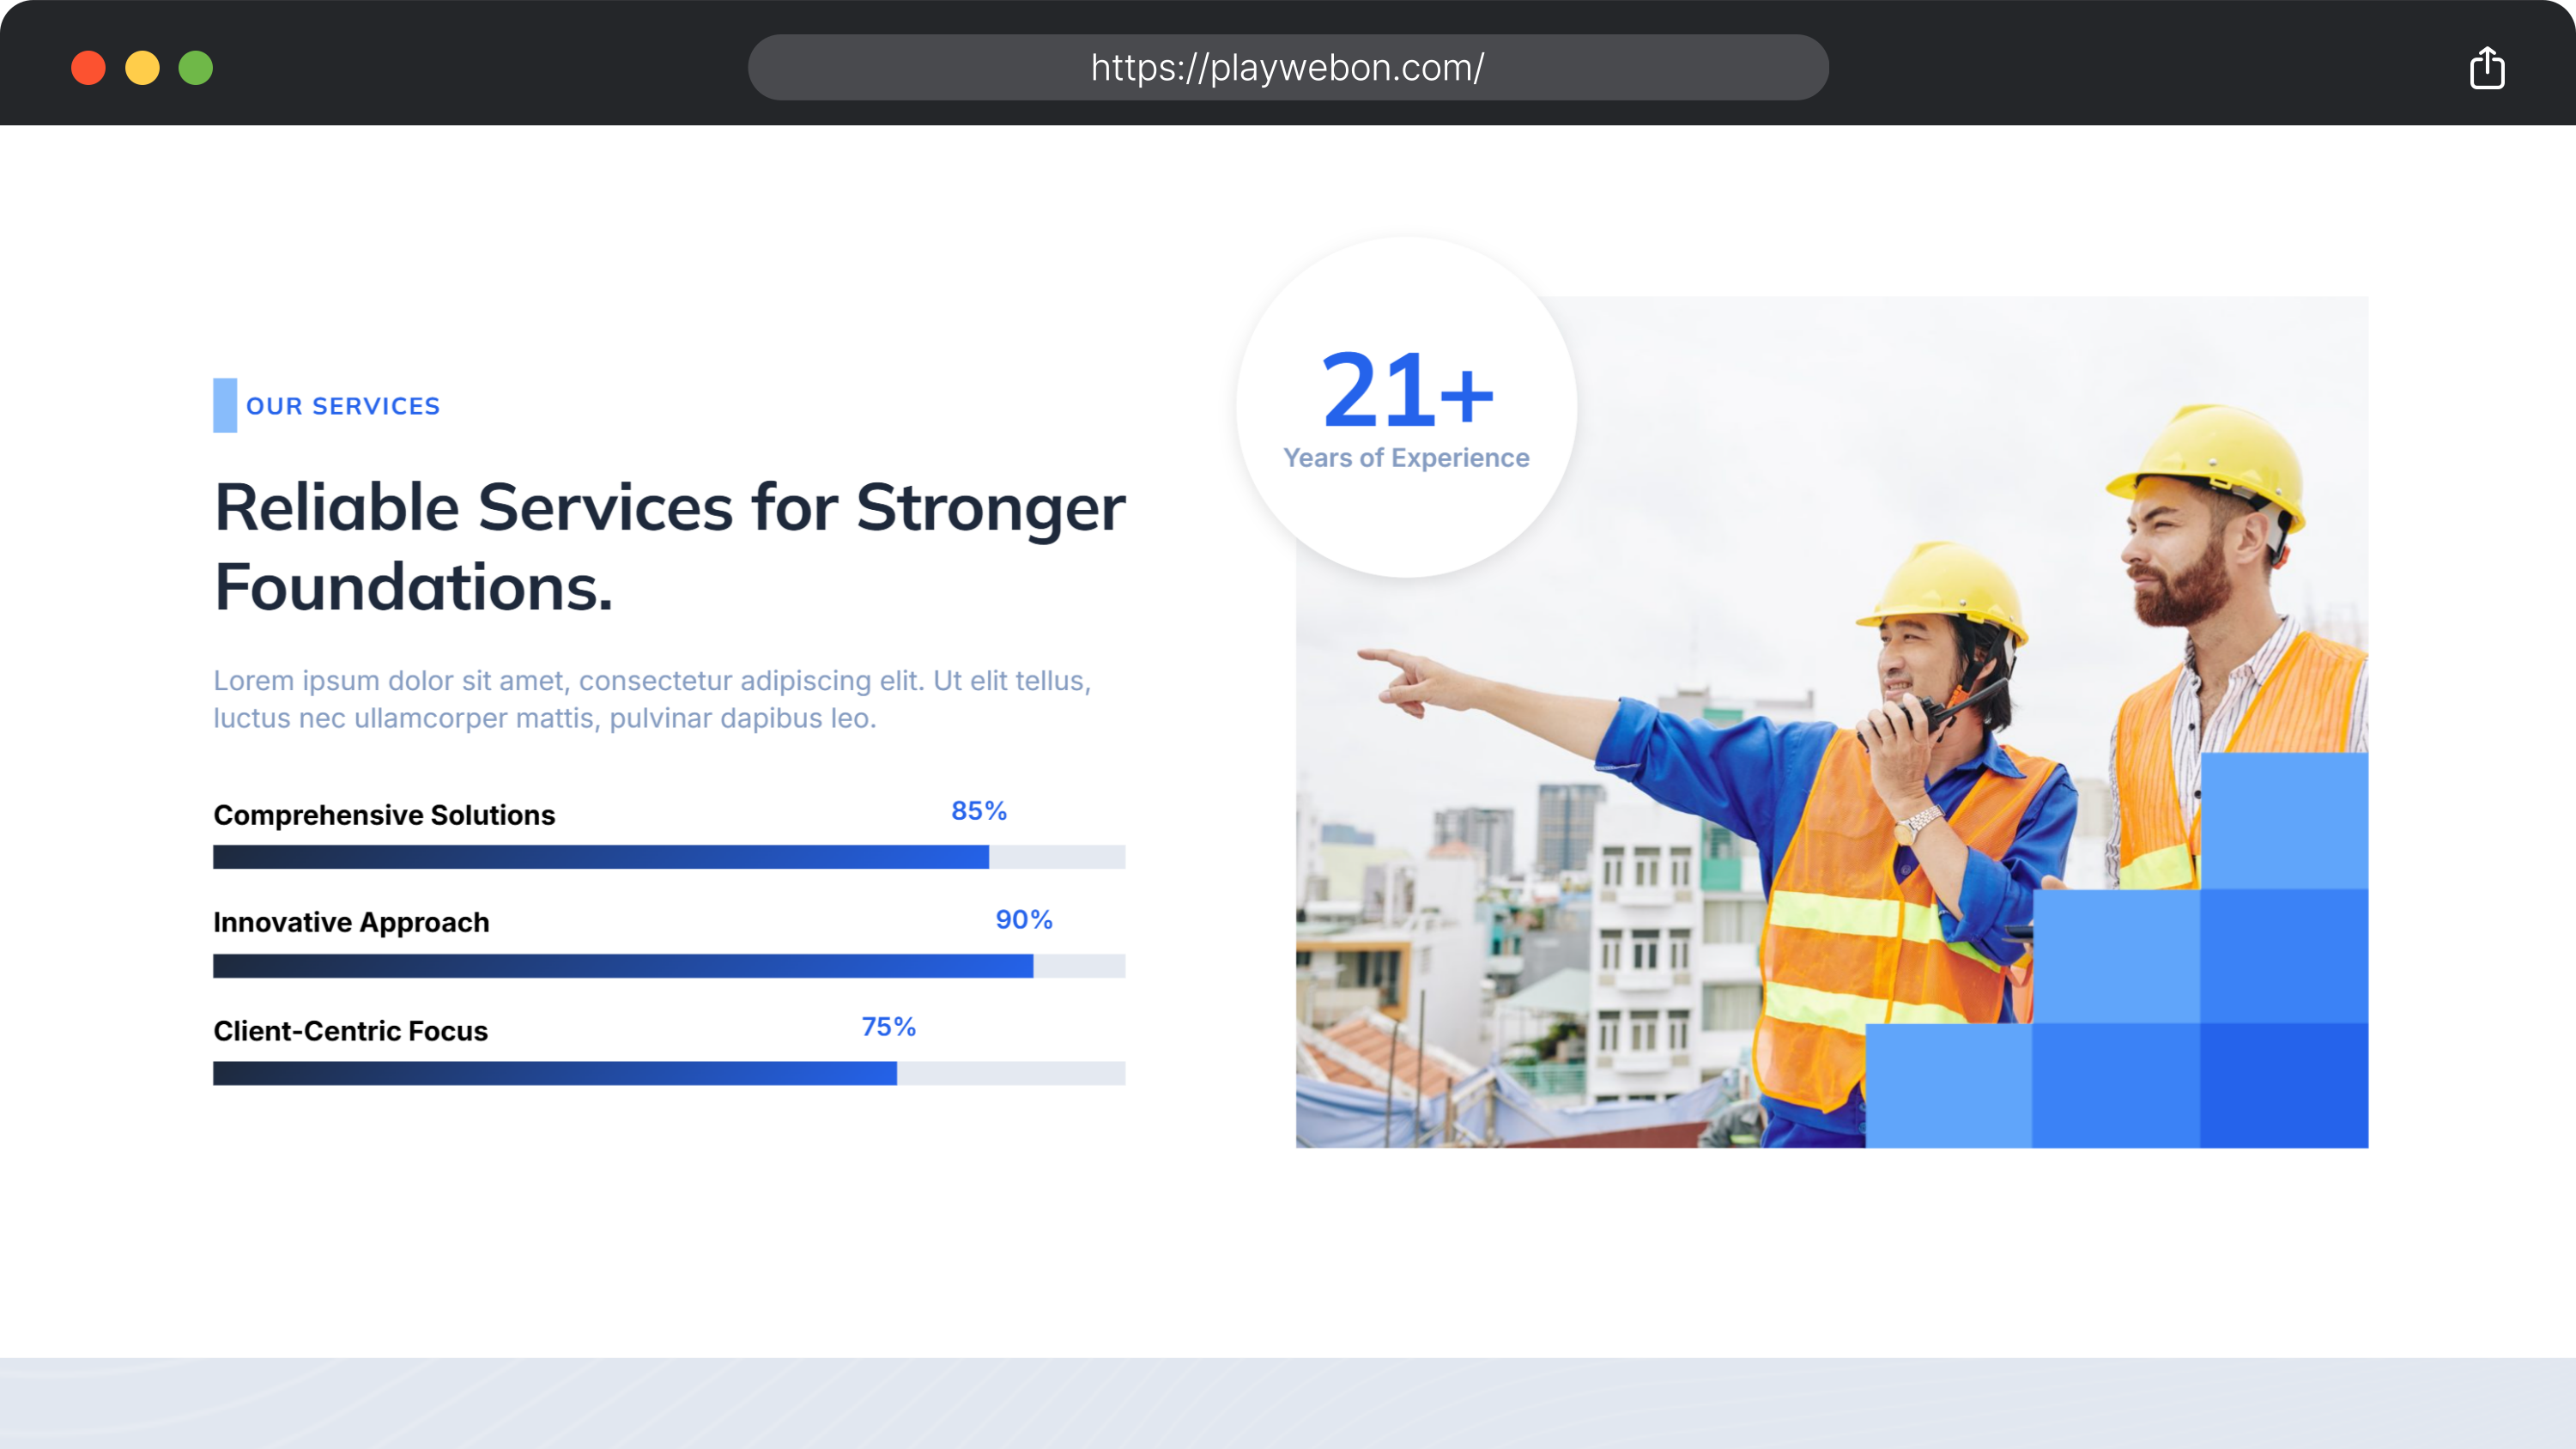Click the red close window dot
The width and height of the screenshot is (2576, 1449).
click(89, 68)
